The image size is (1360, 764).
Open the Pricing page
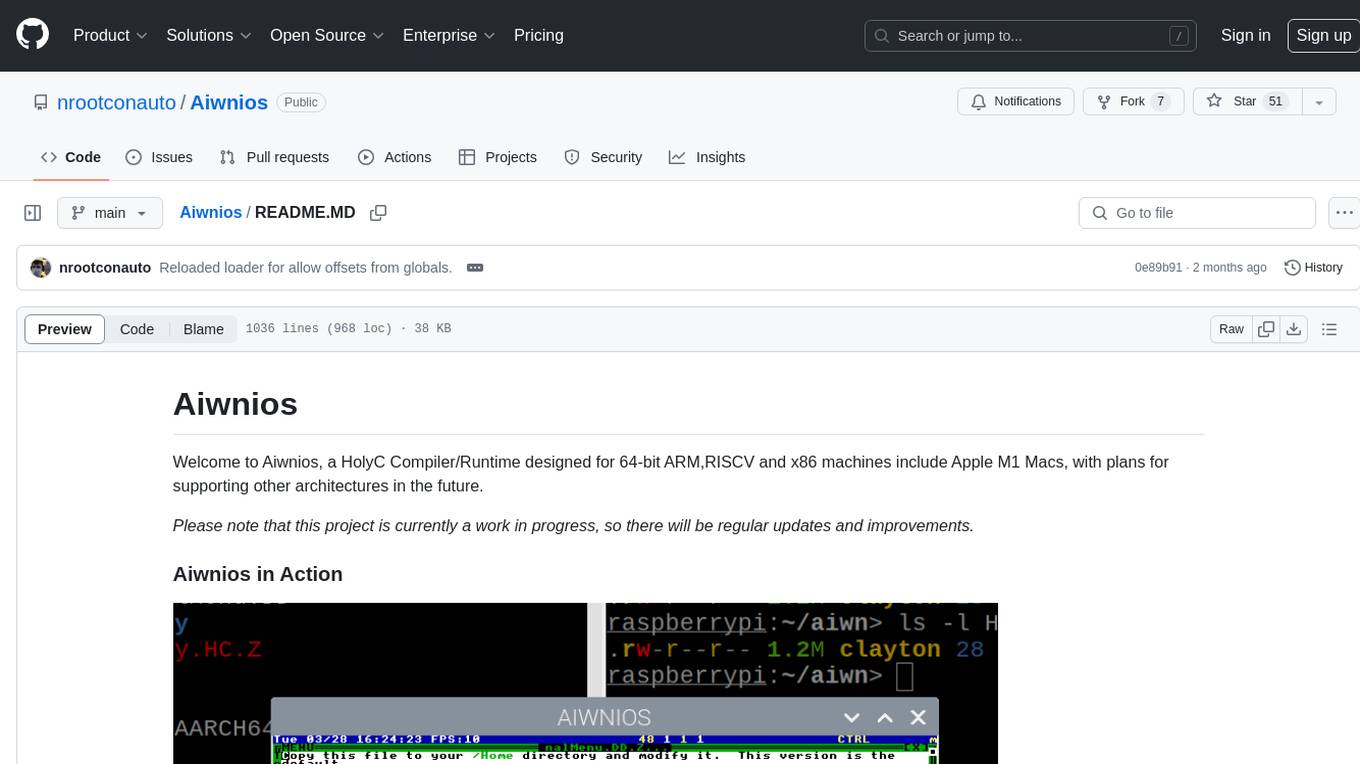point(539,35)
